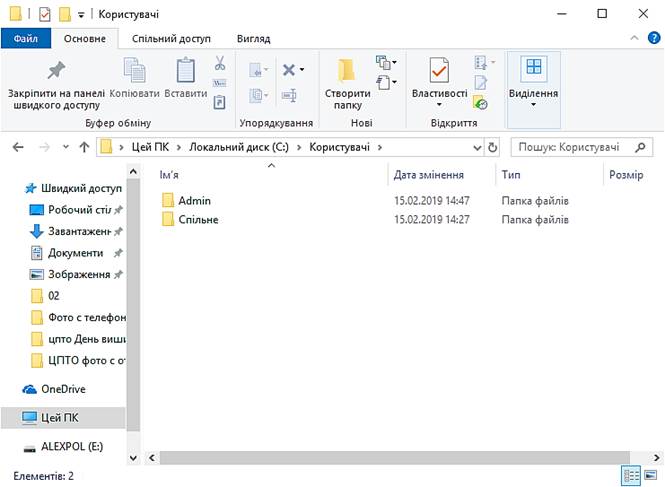The image size is (665, 487).
Task: Open the Виділення dropdown arrow
Action: click(x=534, y=105)
